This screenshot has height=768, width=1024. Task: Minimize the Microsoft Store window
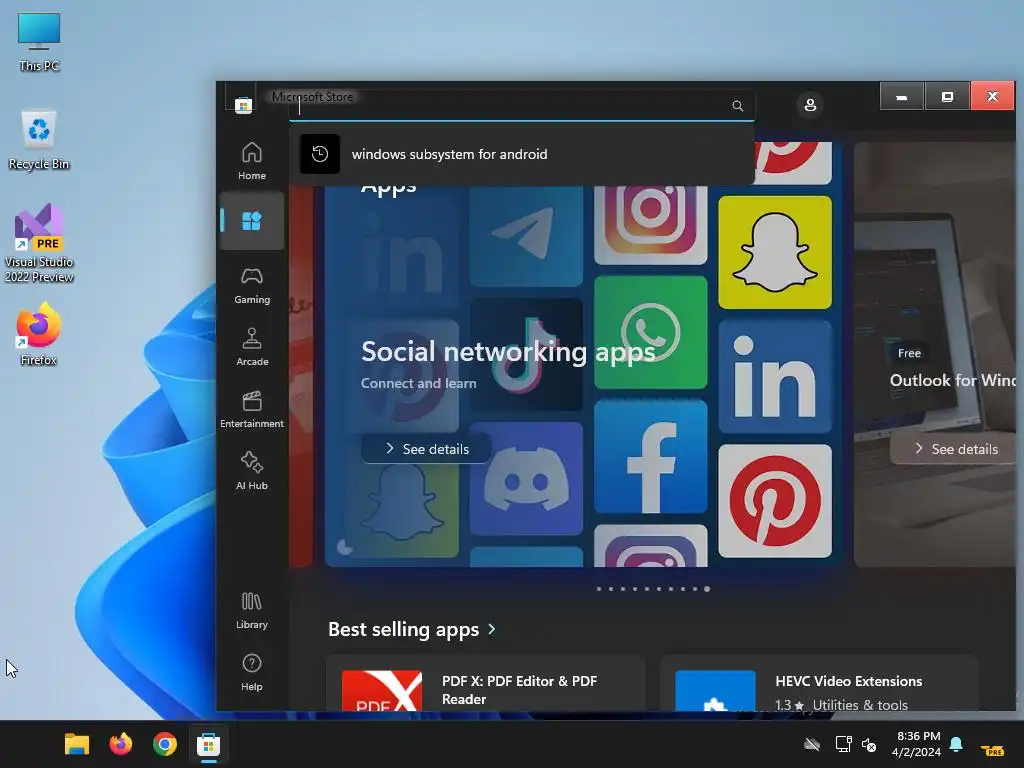click(x=902, y=97)
